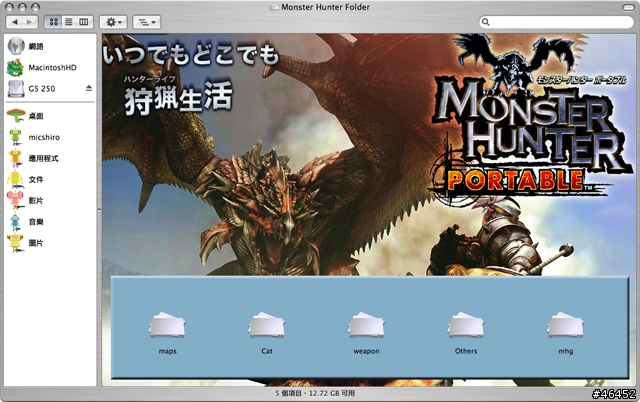Screen dimensions: 640x402
Task: Click the status bar item count text
Action: pos(314,393)
